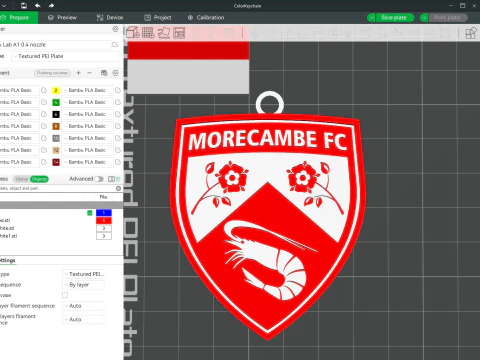Edit the A1 0.4 nozzle printer preset

click(x=115, y=44)
